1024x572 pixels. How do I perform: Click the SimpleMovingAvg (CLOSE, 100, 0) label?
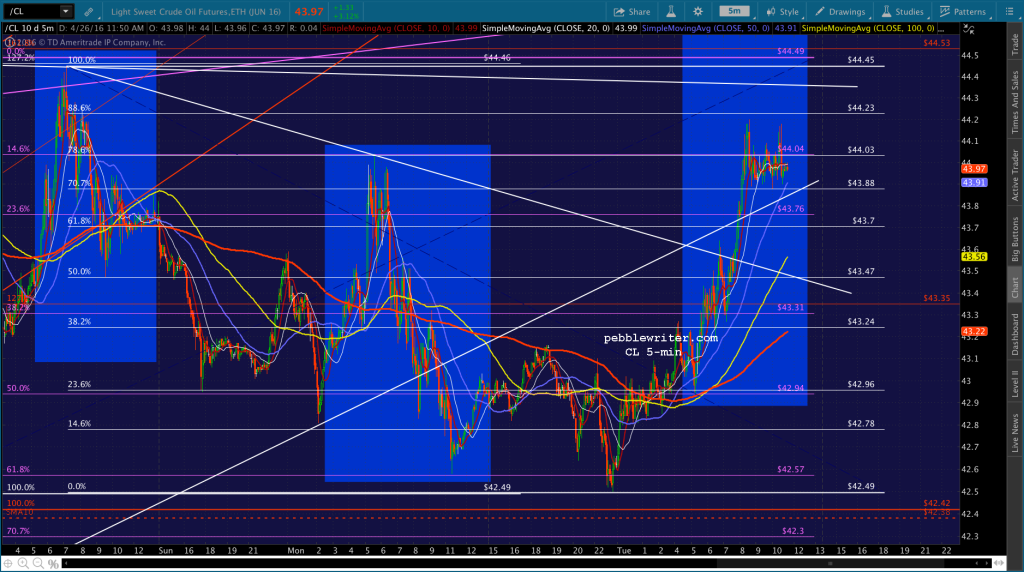(868, 29)
